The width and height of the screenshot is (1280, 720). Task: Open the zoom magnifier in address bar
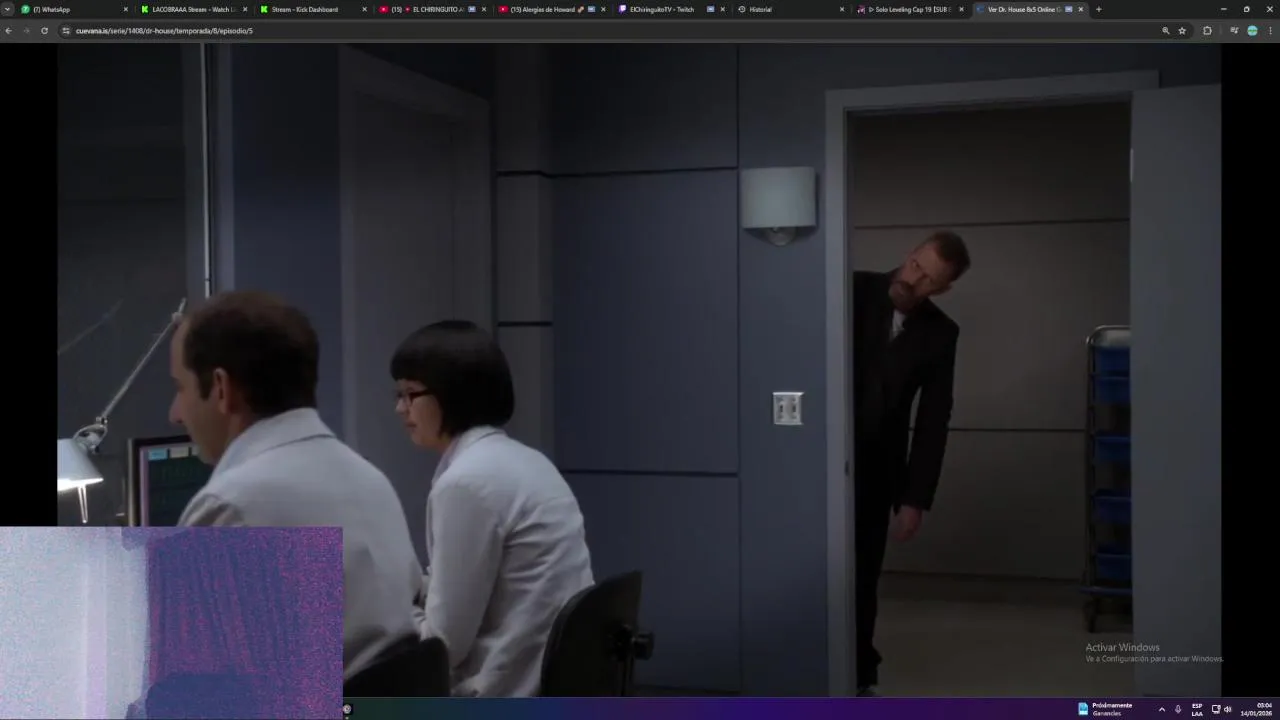[1165, 31]
